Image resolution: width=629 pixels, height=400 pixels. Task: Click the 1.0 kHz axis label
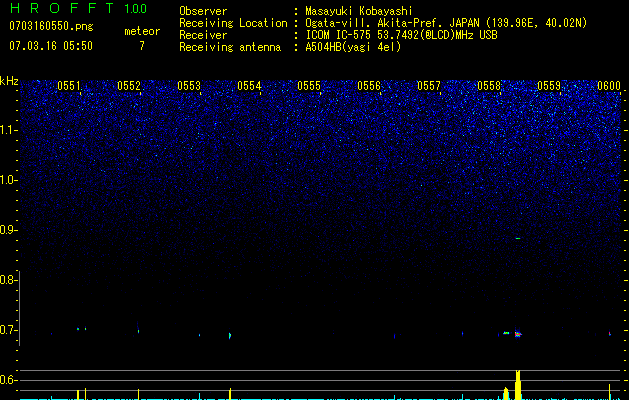coord(8,180)
